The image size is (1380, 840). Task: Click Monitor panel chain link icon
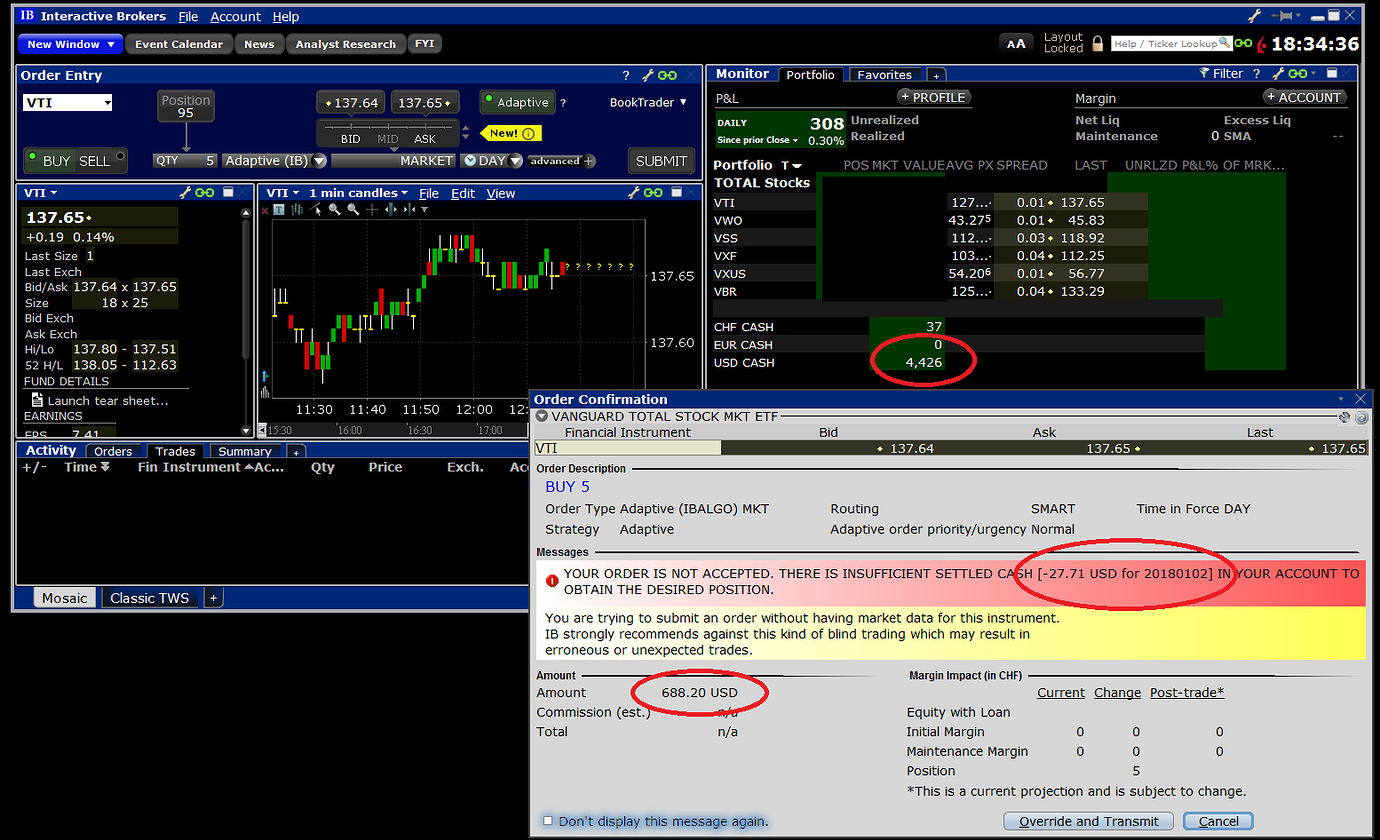coord(1297,74)
